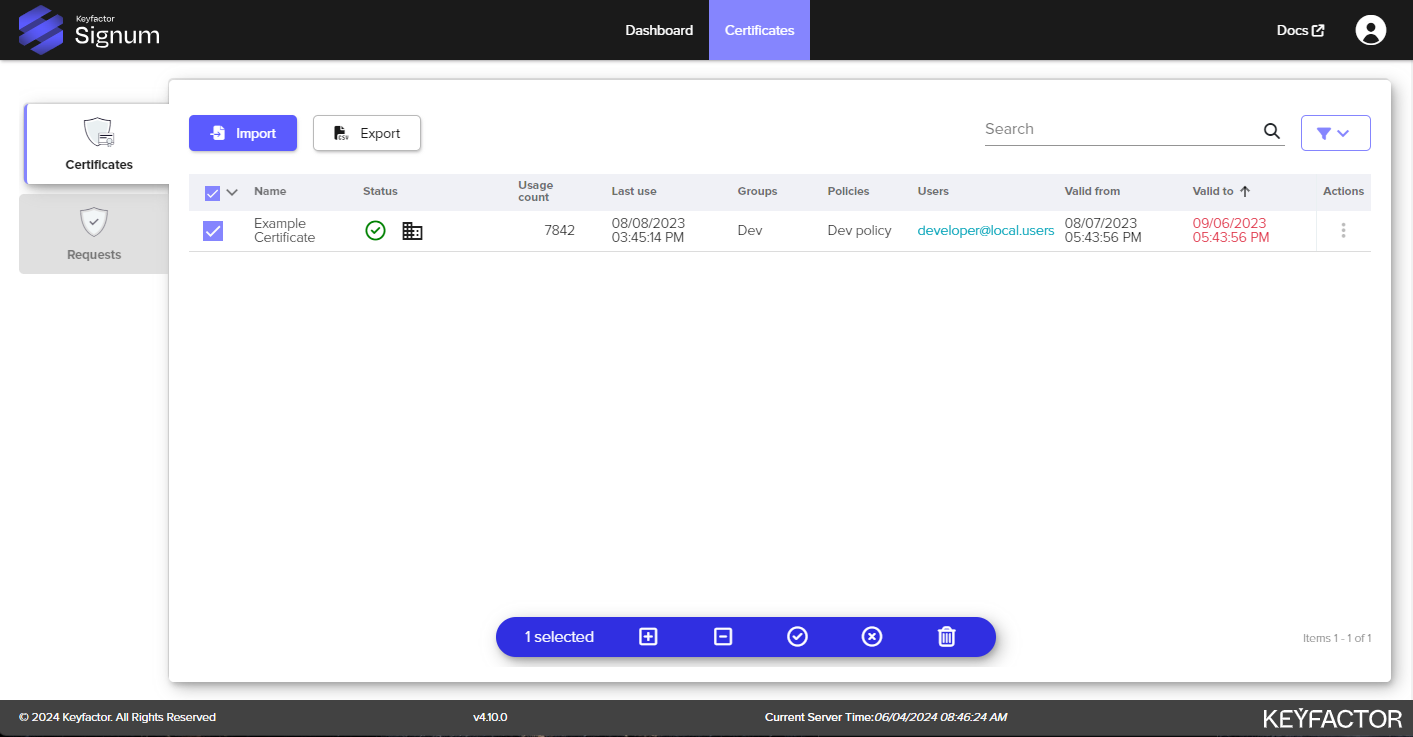Open developer@local.users link
This screenshot has width=1413, height=737.
tap(985, 231)
